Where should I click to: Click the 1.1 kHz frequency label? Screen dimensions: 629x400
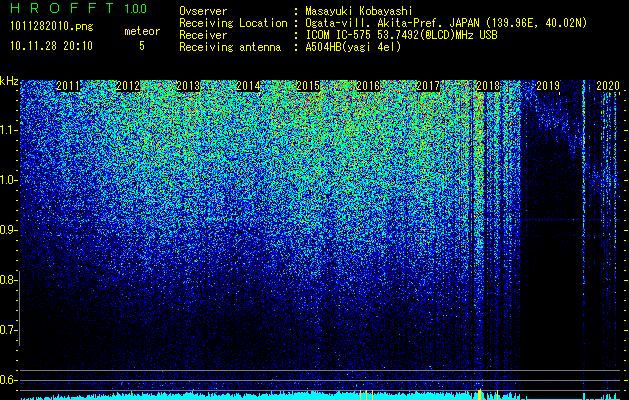[x=8, y=130]
